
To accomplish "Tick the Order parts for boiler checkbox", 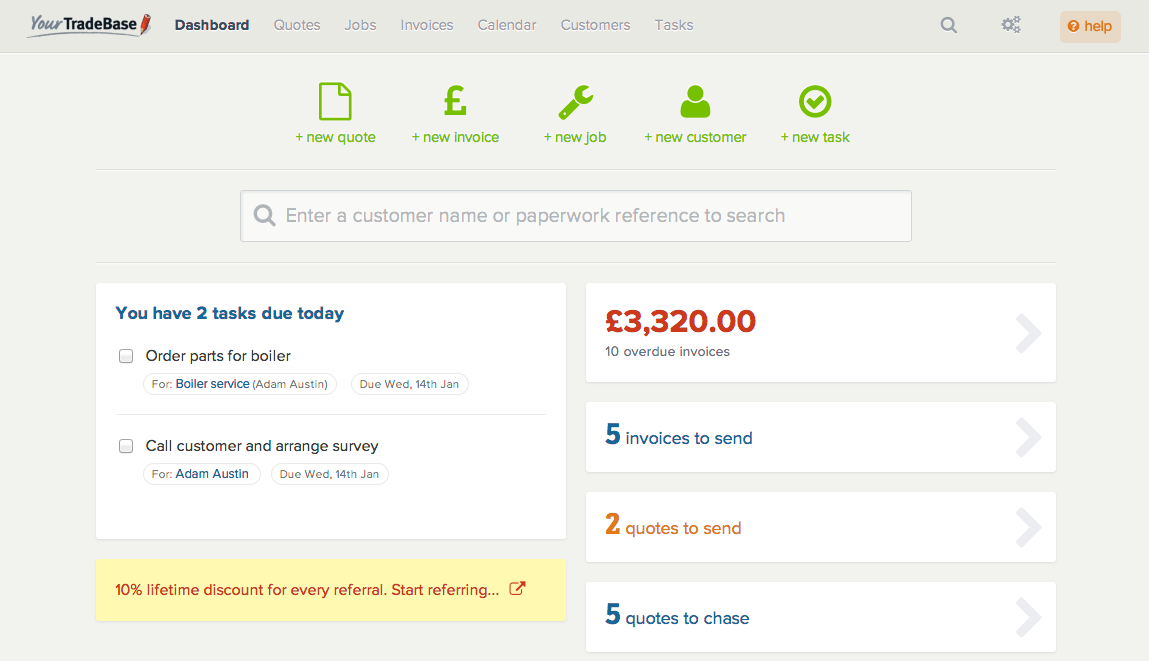I will pos(126,356).
